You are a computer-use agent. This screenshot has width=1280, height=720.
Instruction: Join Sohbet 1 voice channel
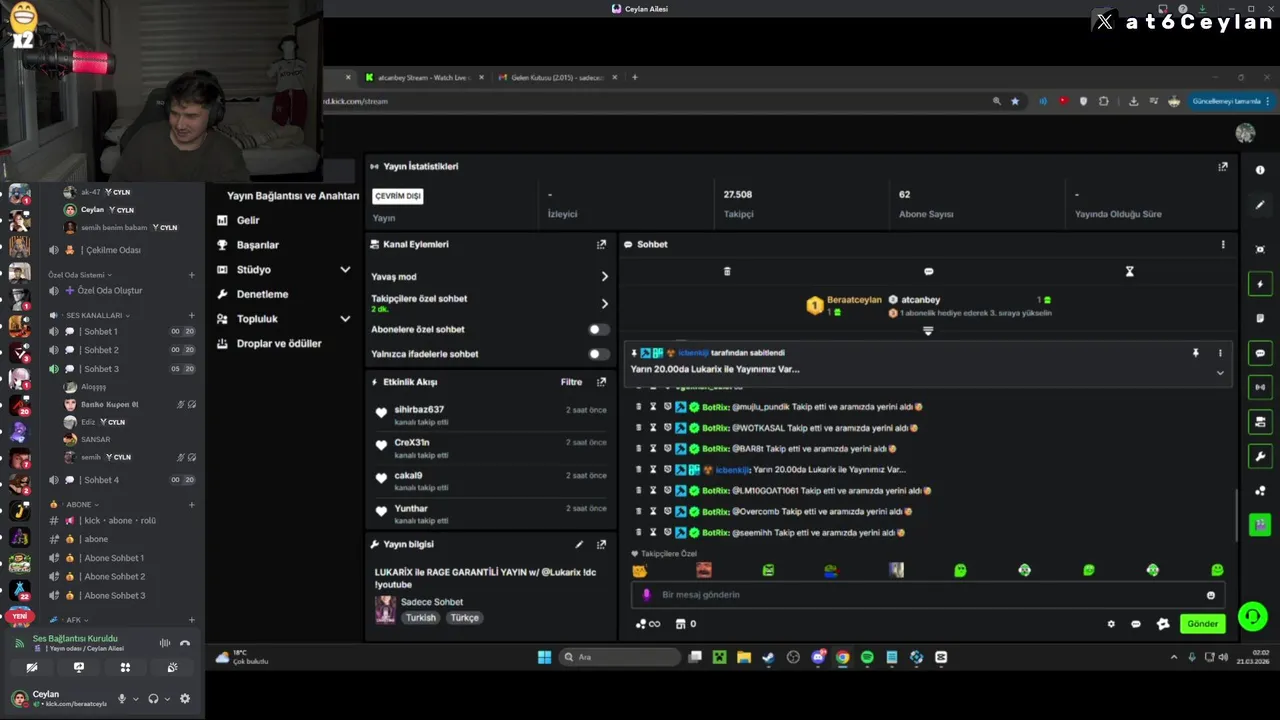[100, 332]
